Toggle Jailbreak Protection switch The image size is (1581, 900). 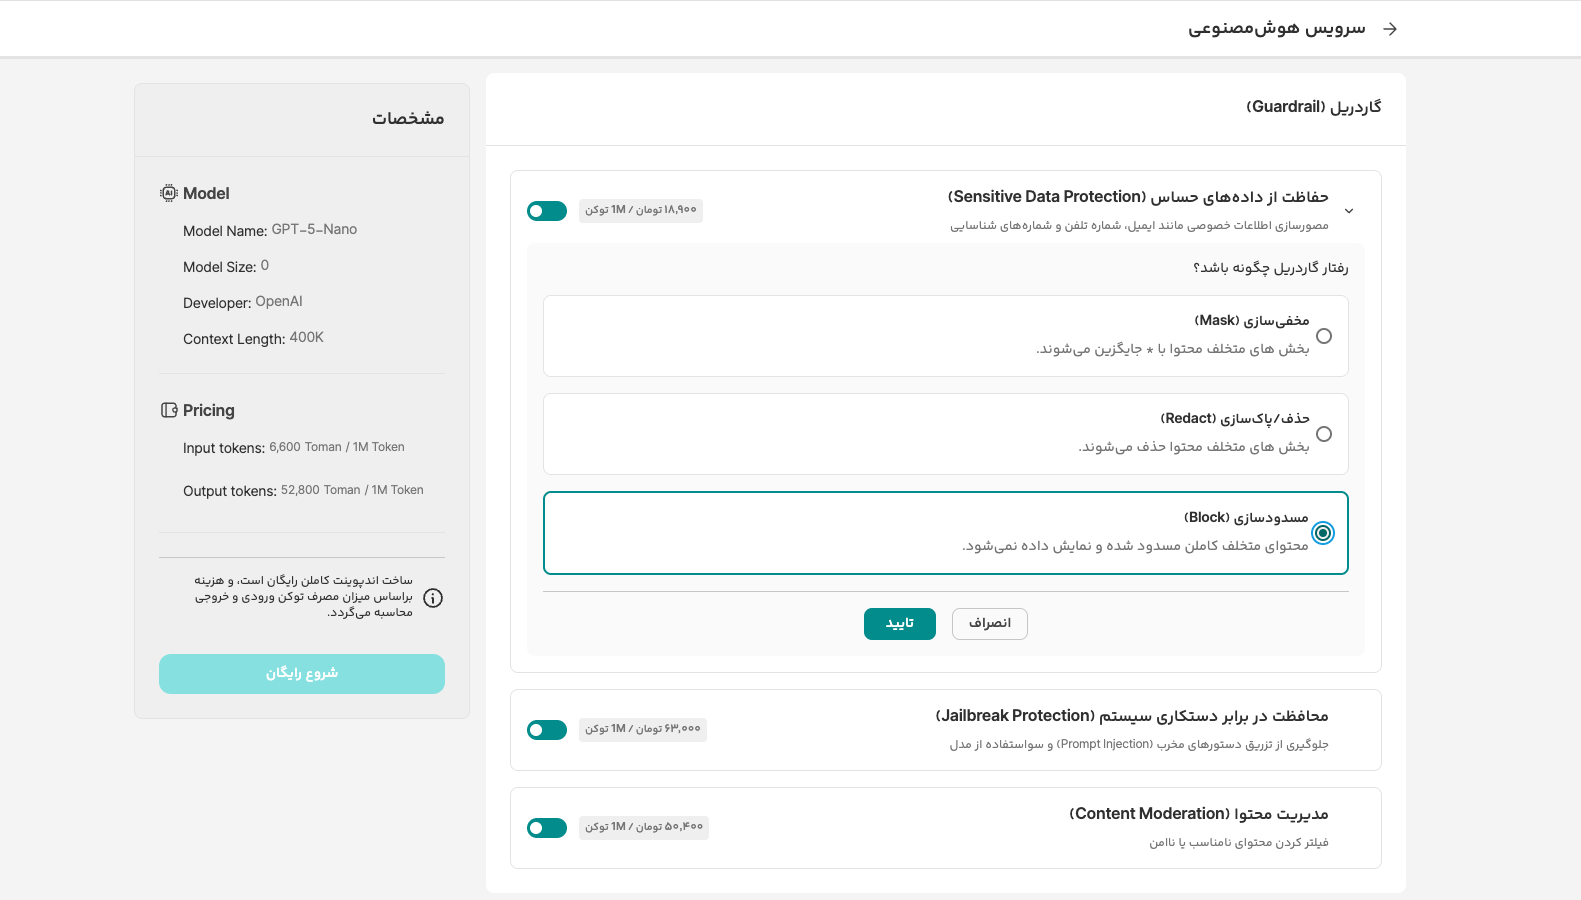pyautogui.click(x=547, y=730)
